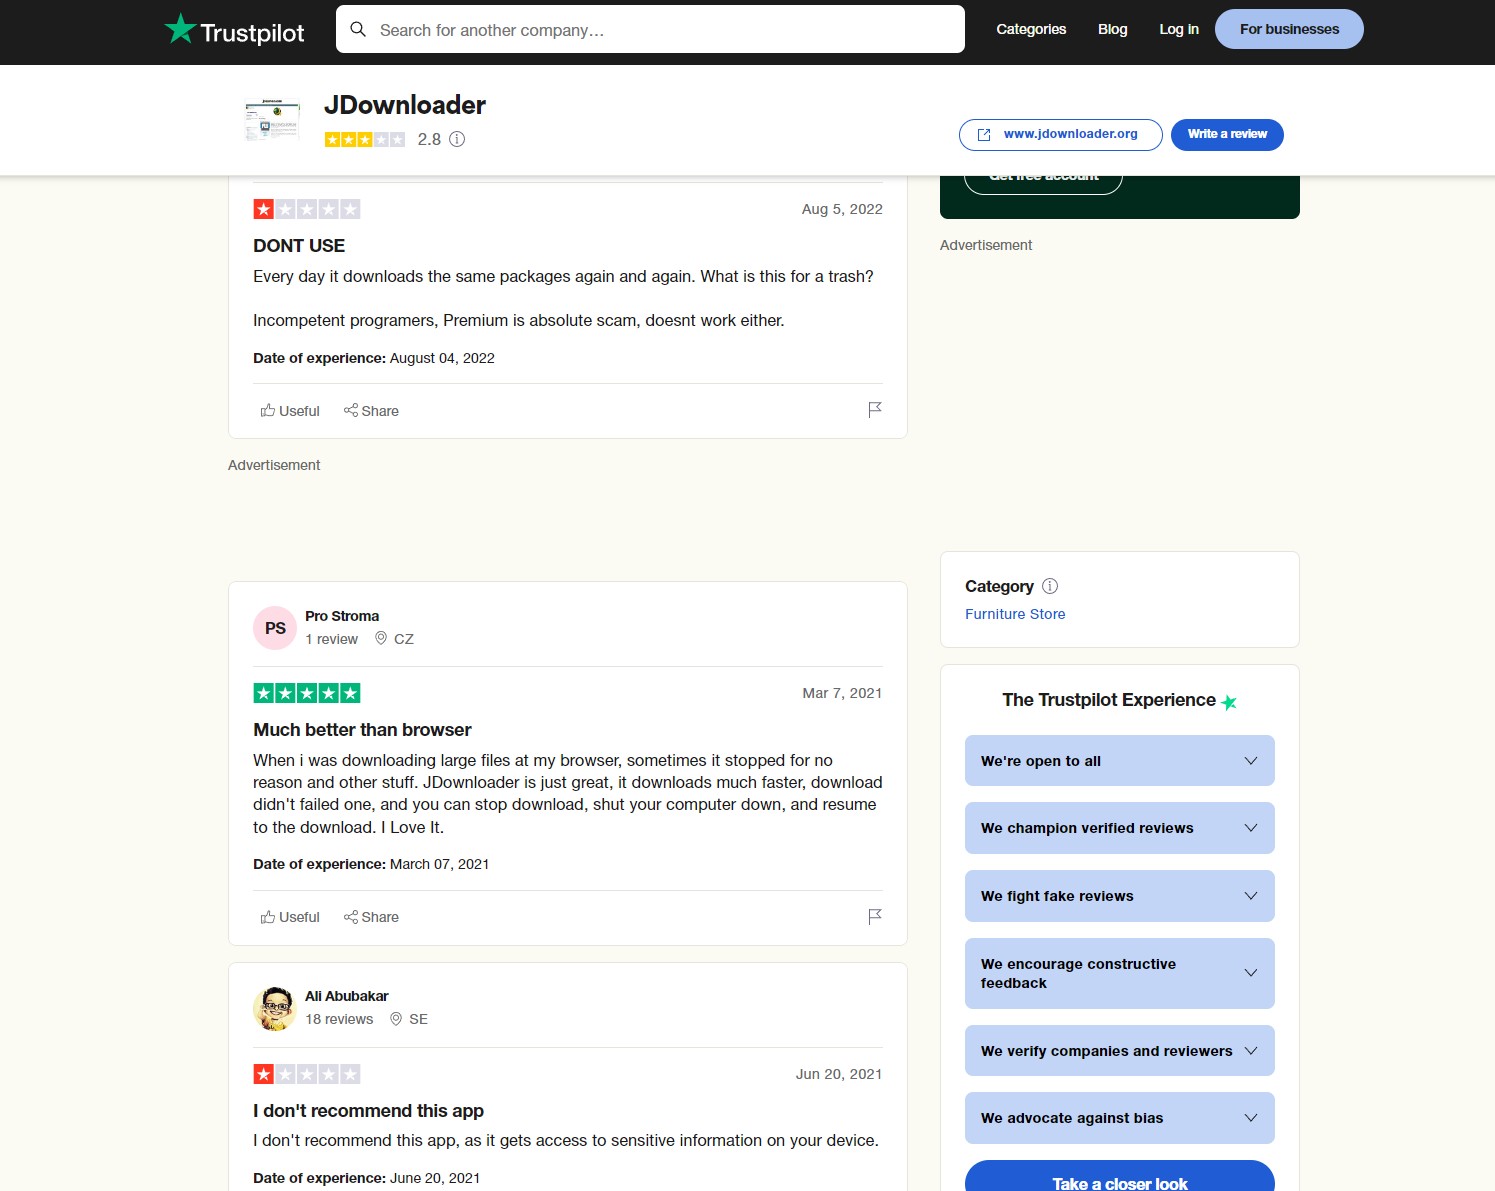Click the Useful thumbs-up on DONT USE review
The height and width of the screenshot is (1191, 1495).
(290, 411)
